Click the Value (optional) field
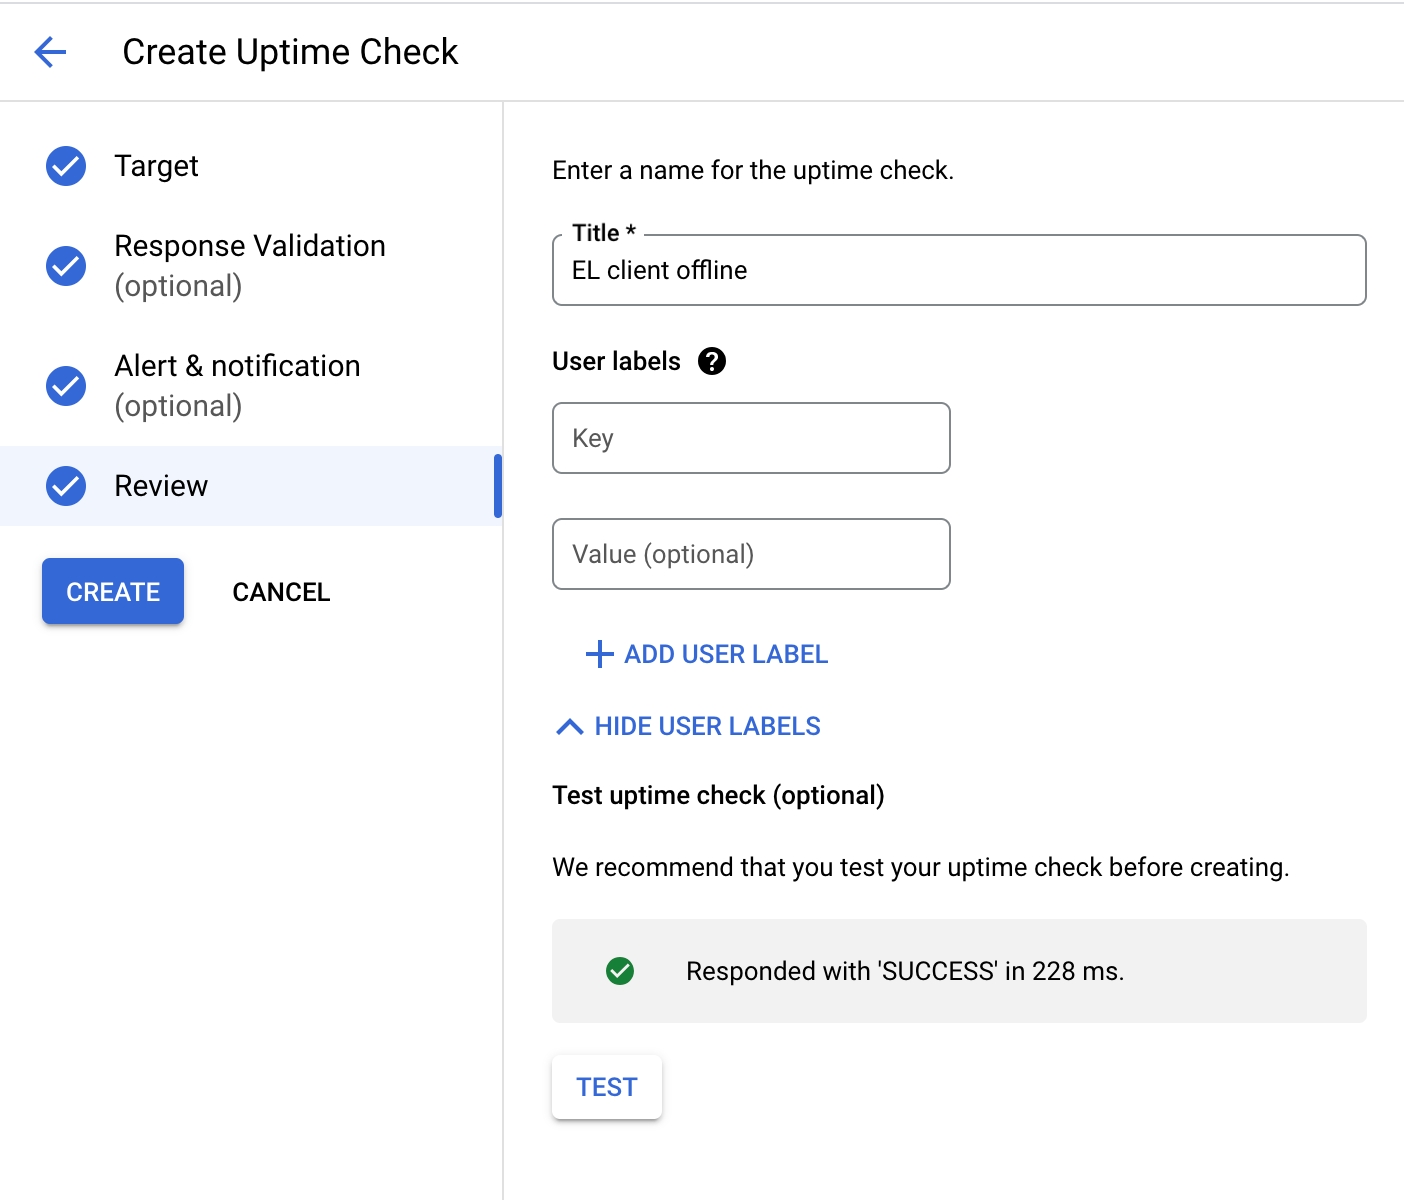The width and height of the screenshot is (1404, 1200). (750, 555)
